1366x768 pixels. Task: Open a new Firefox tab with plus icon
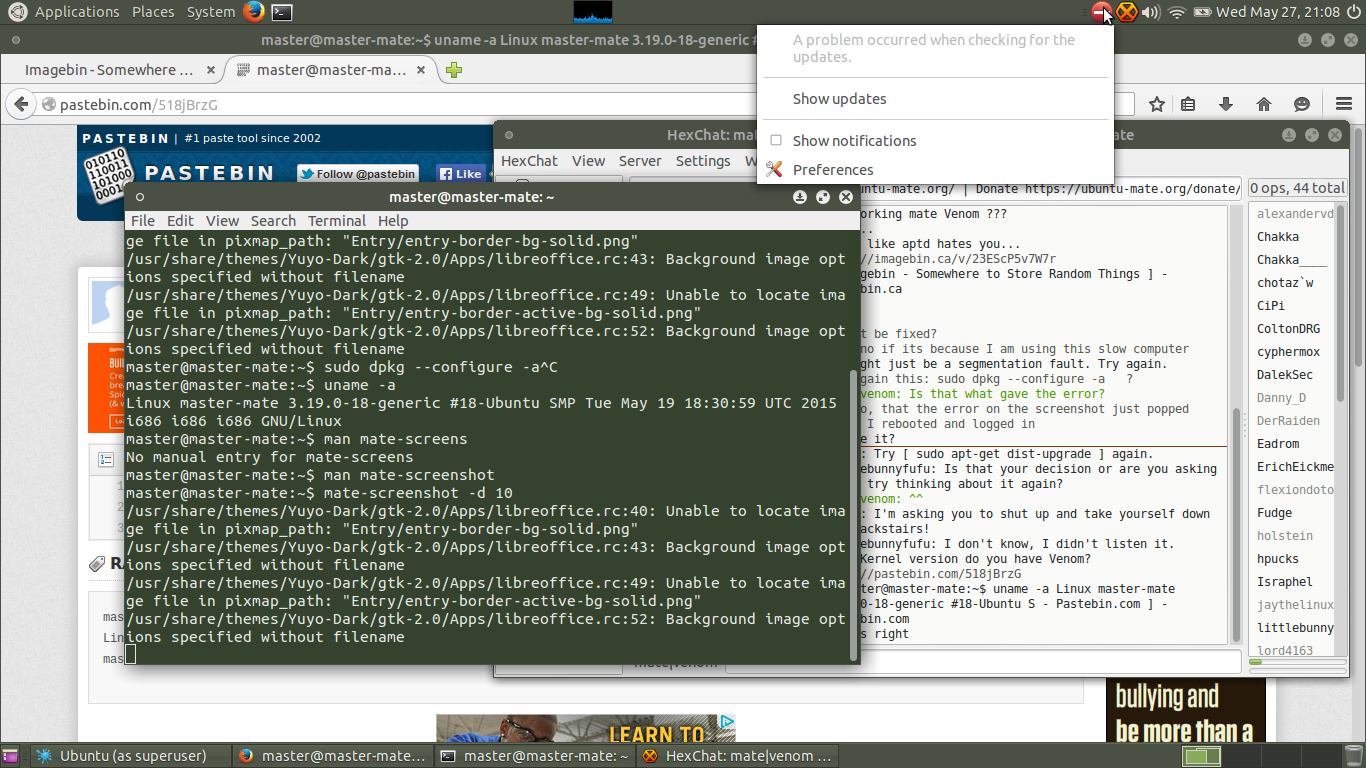(x=454, y=70)
